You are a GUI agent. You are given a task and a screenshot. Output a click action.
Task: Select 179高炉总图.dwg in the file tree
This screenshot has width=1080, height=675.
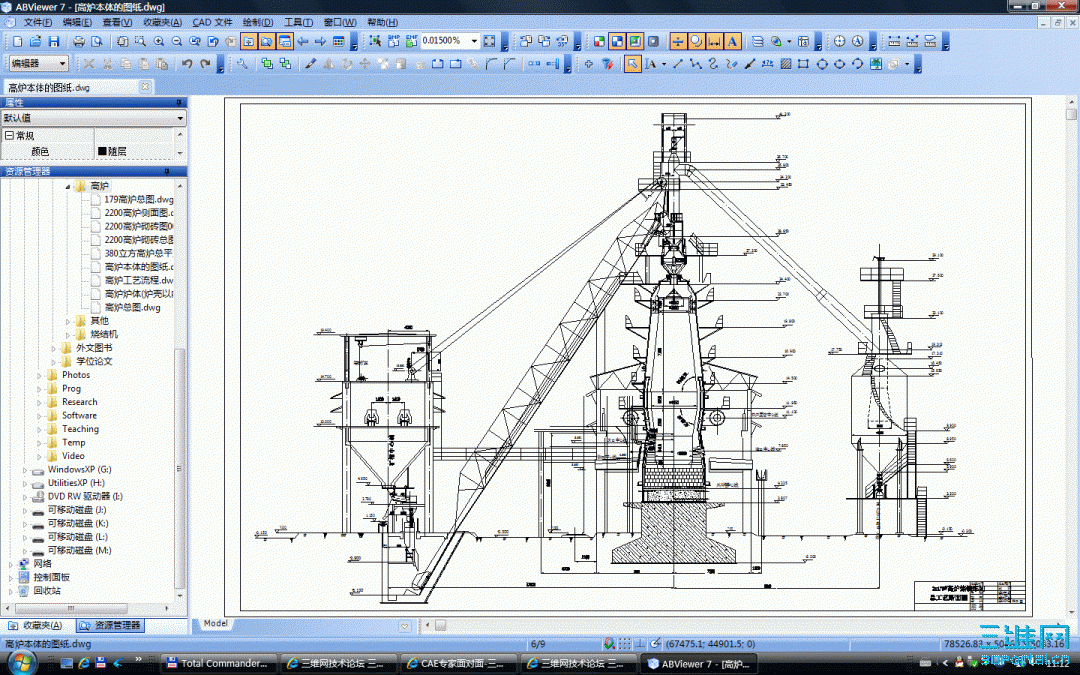(x=138, y=199)
